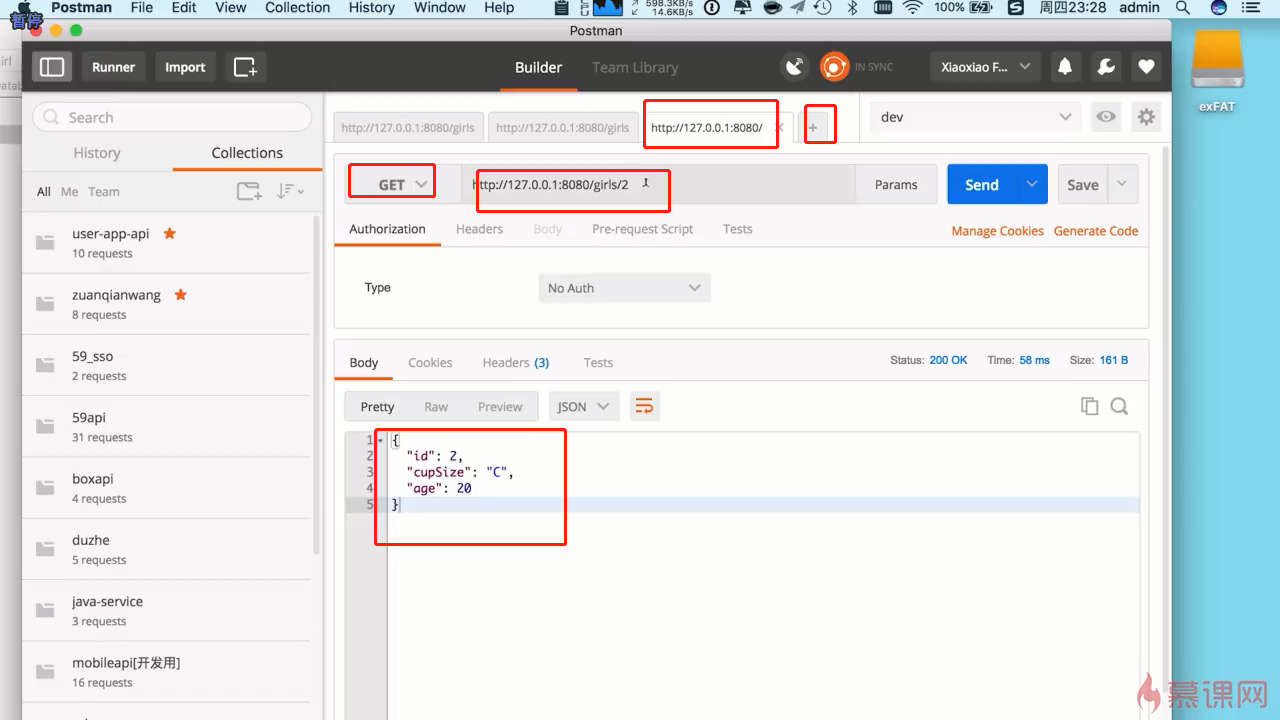Click the Send button
1280x720 pixels.
[982, 184]
